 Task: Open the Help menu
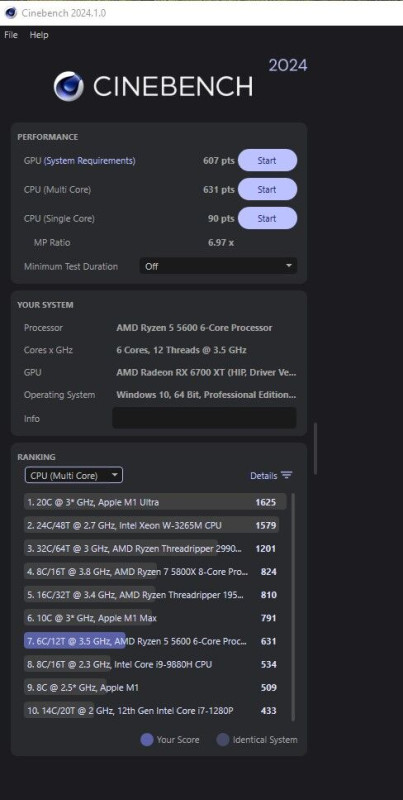(39, 35)
